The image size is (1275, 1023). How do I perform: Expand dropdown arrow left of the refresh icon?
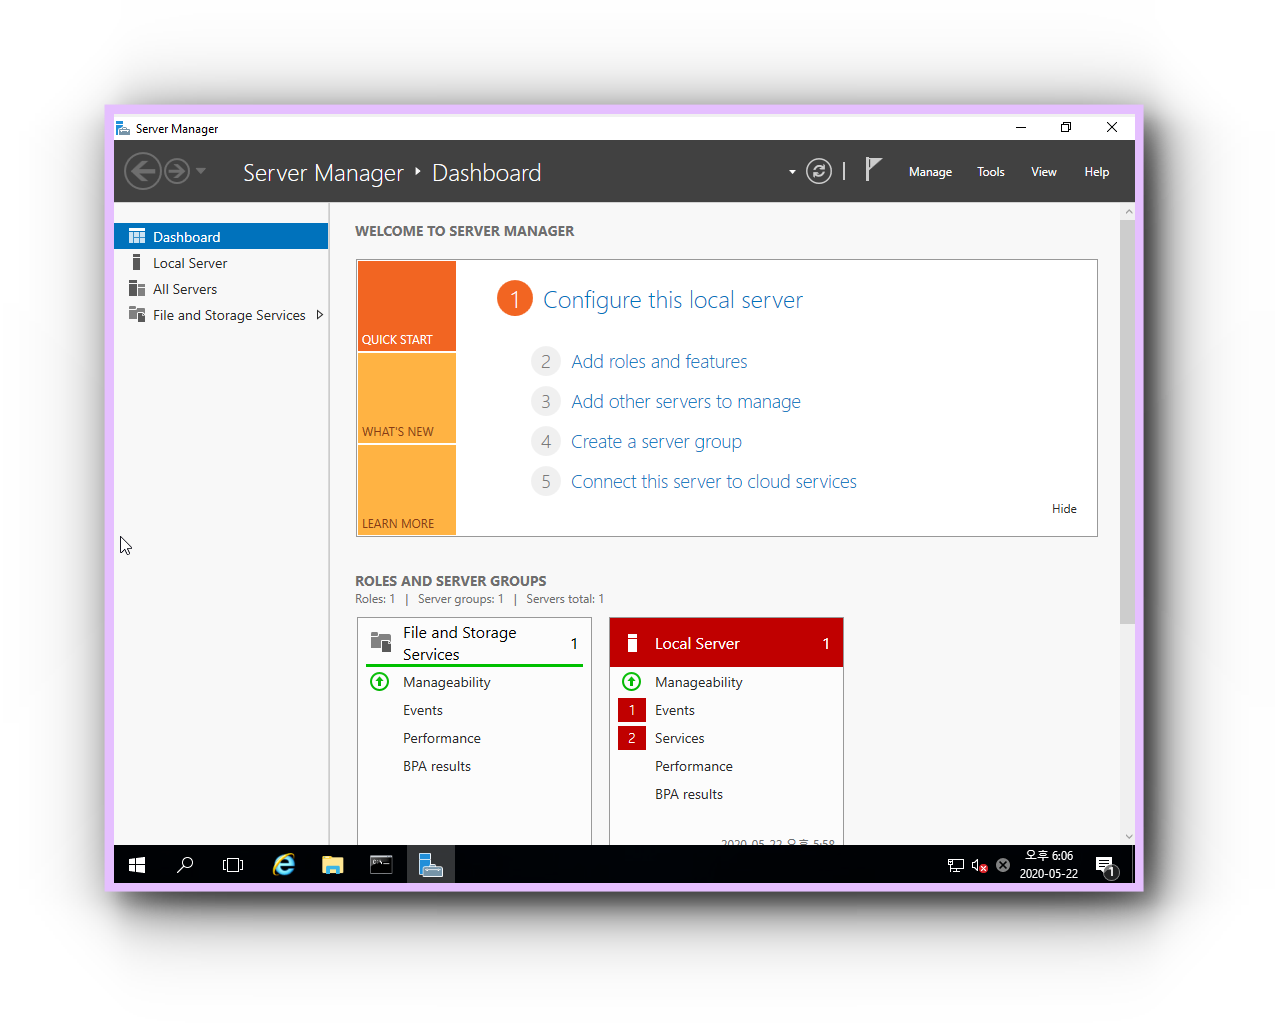(792, 172)
